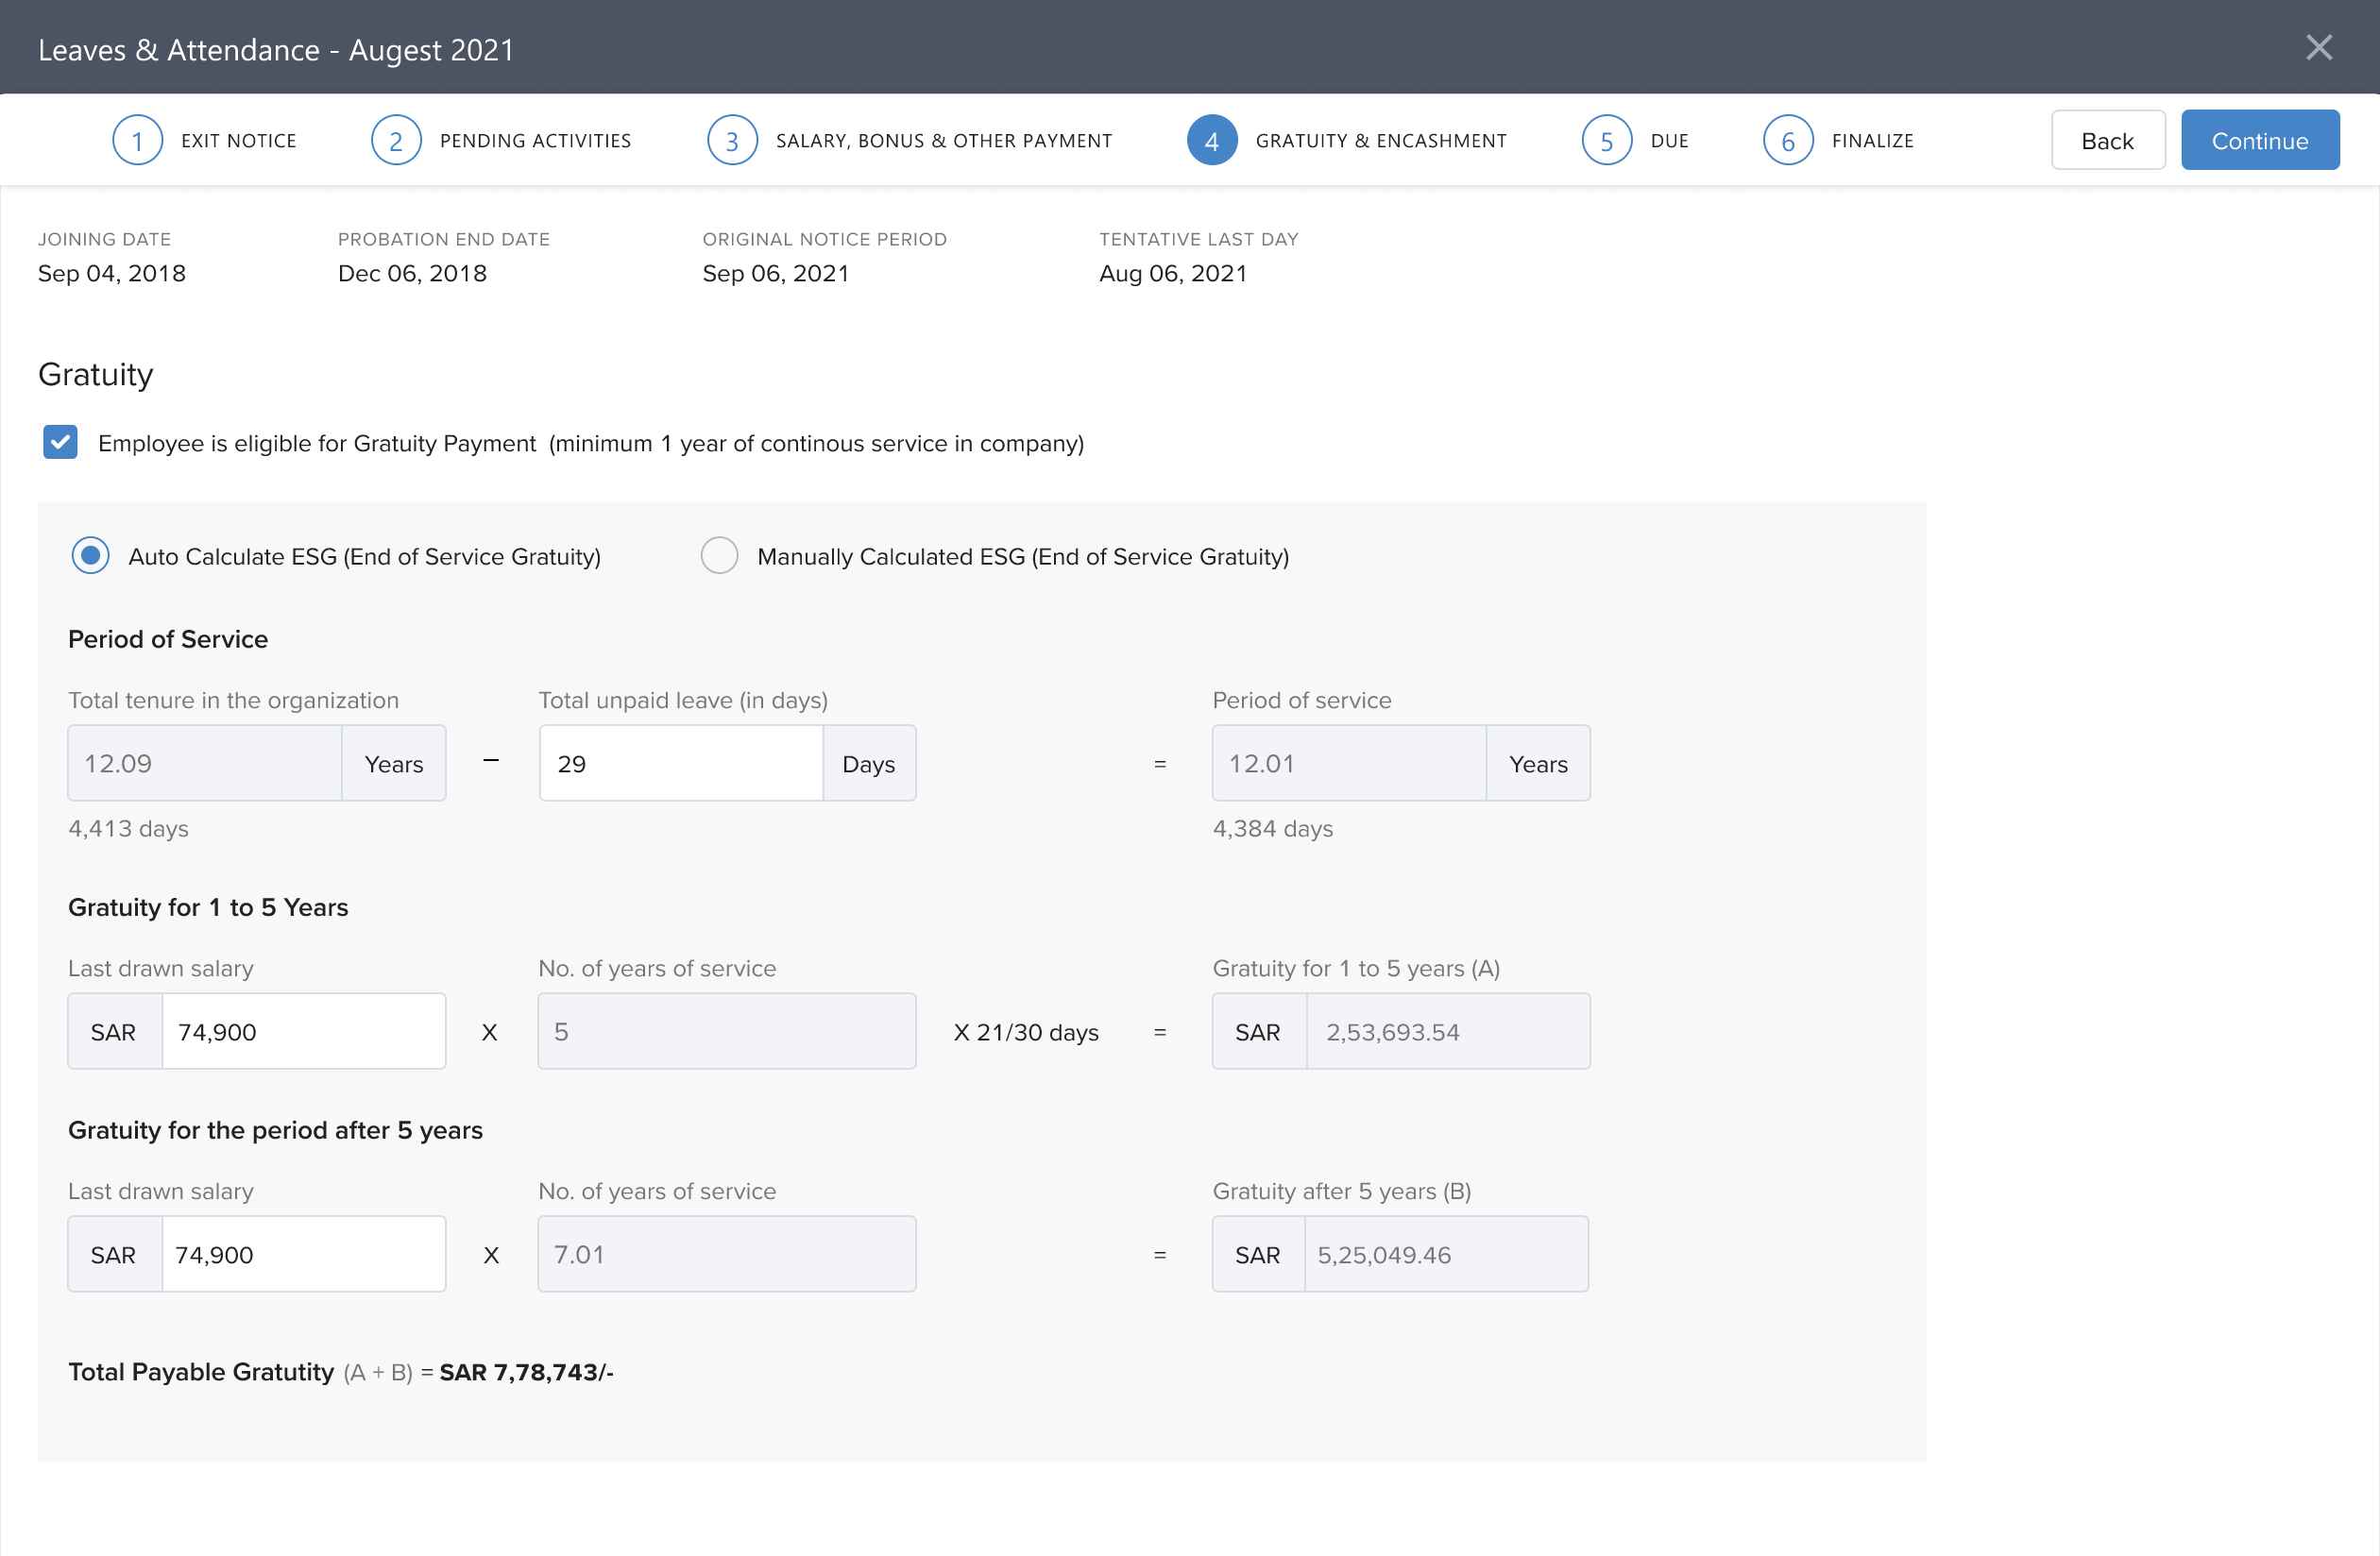This screenshot has width=2380, height=1556.
Task: Click step 5 circle for Due
Action: (x=1606, y=141)
